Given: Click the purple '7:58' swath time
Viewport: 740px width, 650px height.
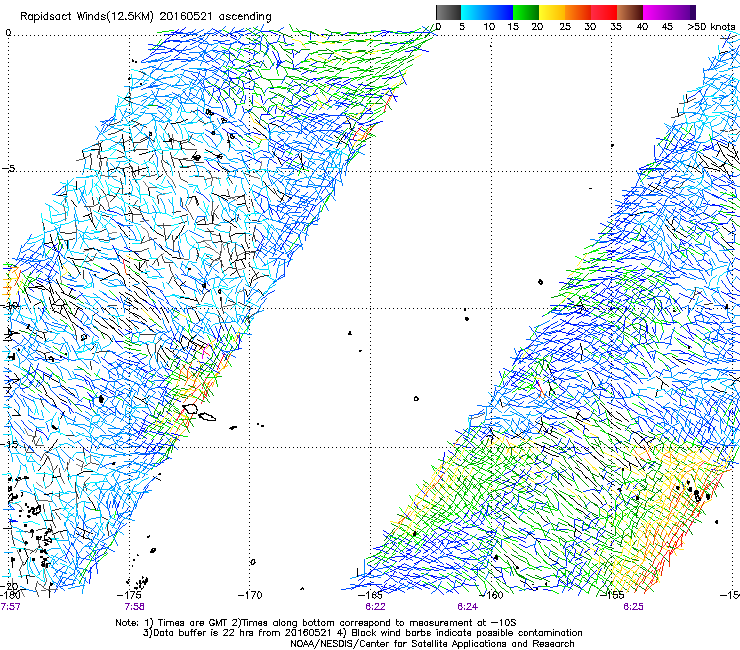Looking at the screenshot, I should [135, 607].
